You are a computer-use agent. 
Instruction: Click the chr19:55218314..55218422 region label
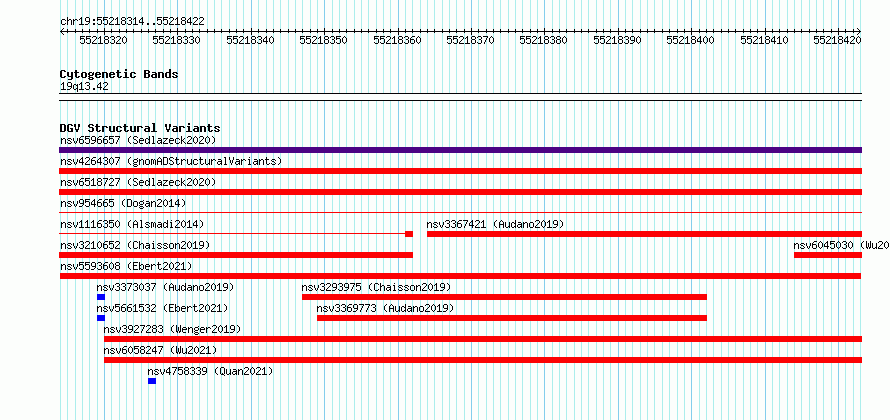click(132, 21)
